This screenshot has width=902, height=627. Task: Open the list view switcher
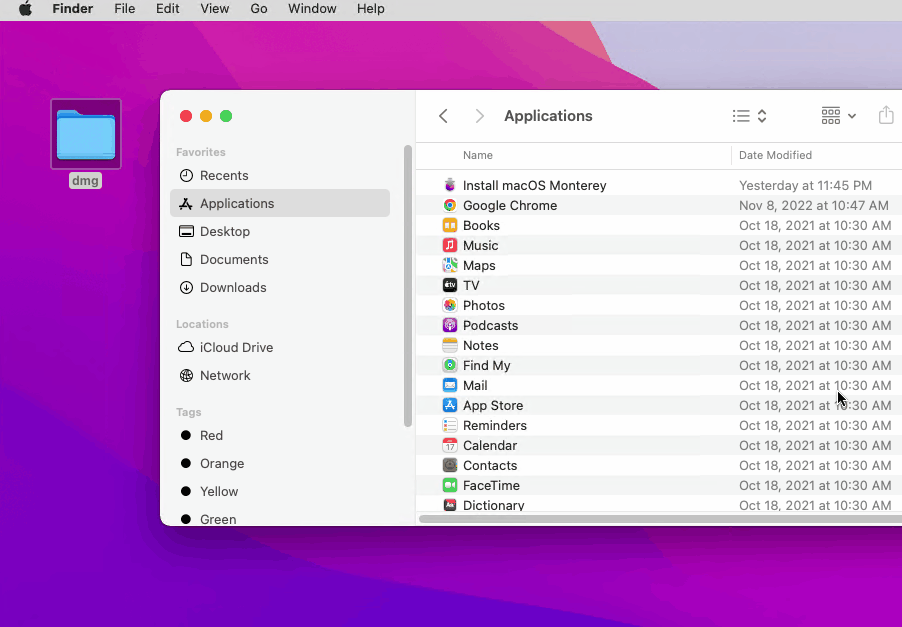tap(750, 116)
